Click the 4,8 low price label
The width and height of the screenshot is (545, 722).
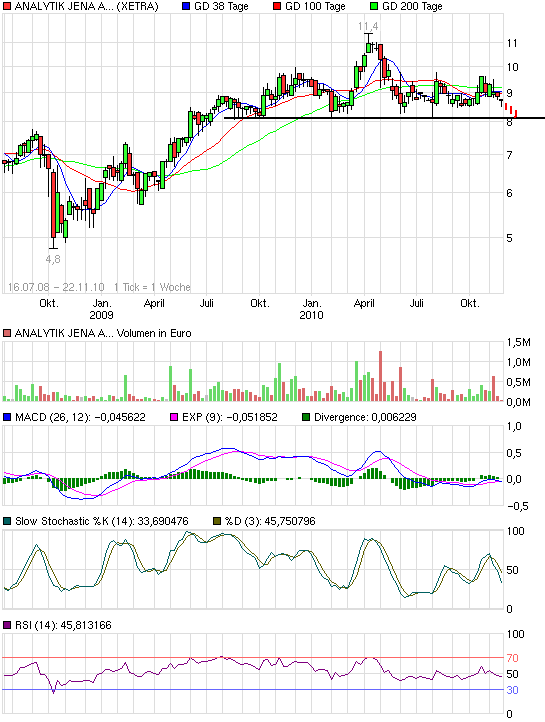coord(53,259)
